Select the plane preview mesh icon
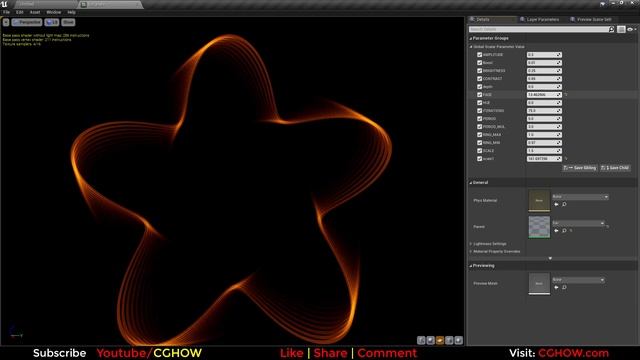The width and height of the screenshot is (640, 360). click(x=440, y=340)
